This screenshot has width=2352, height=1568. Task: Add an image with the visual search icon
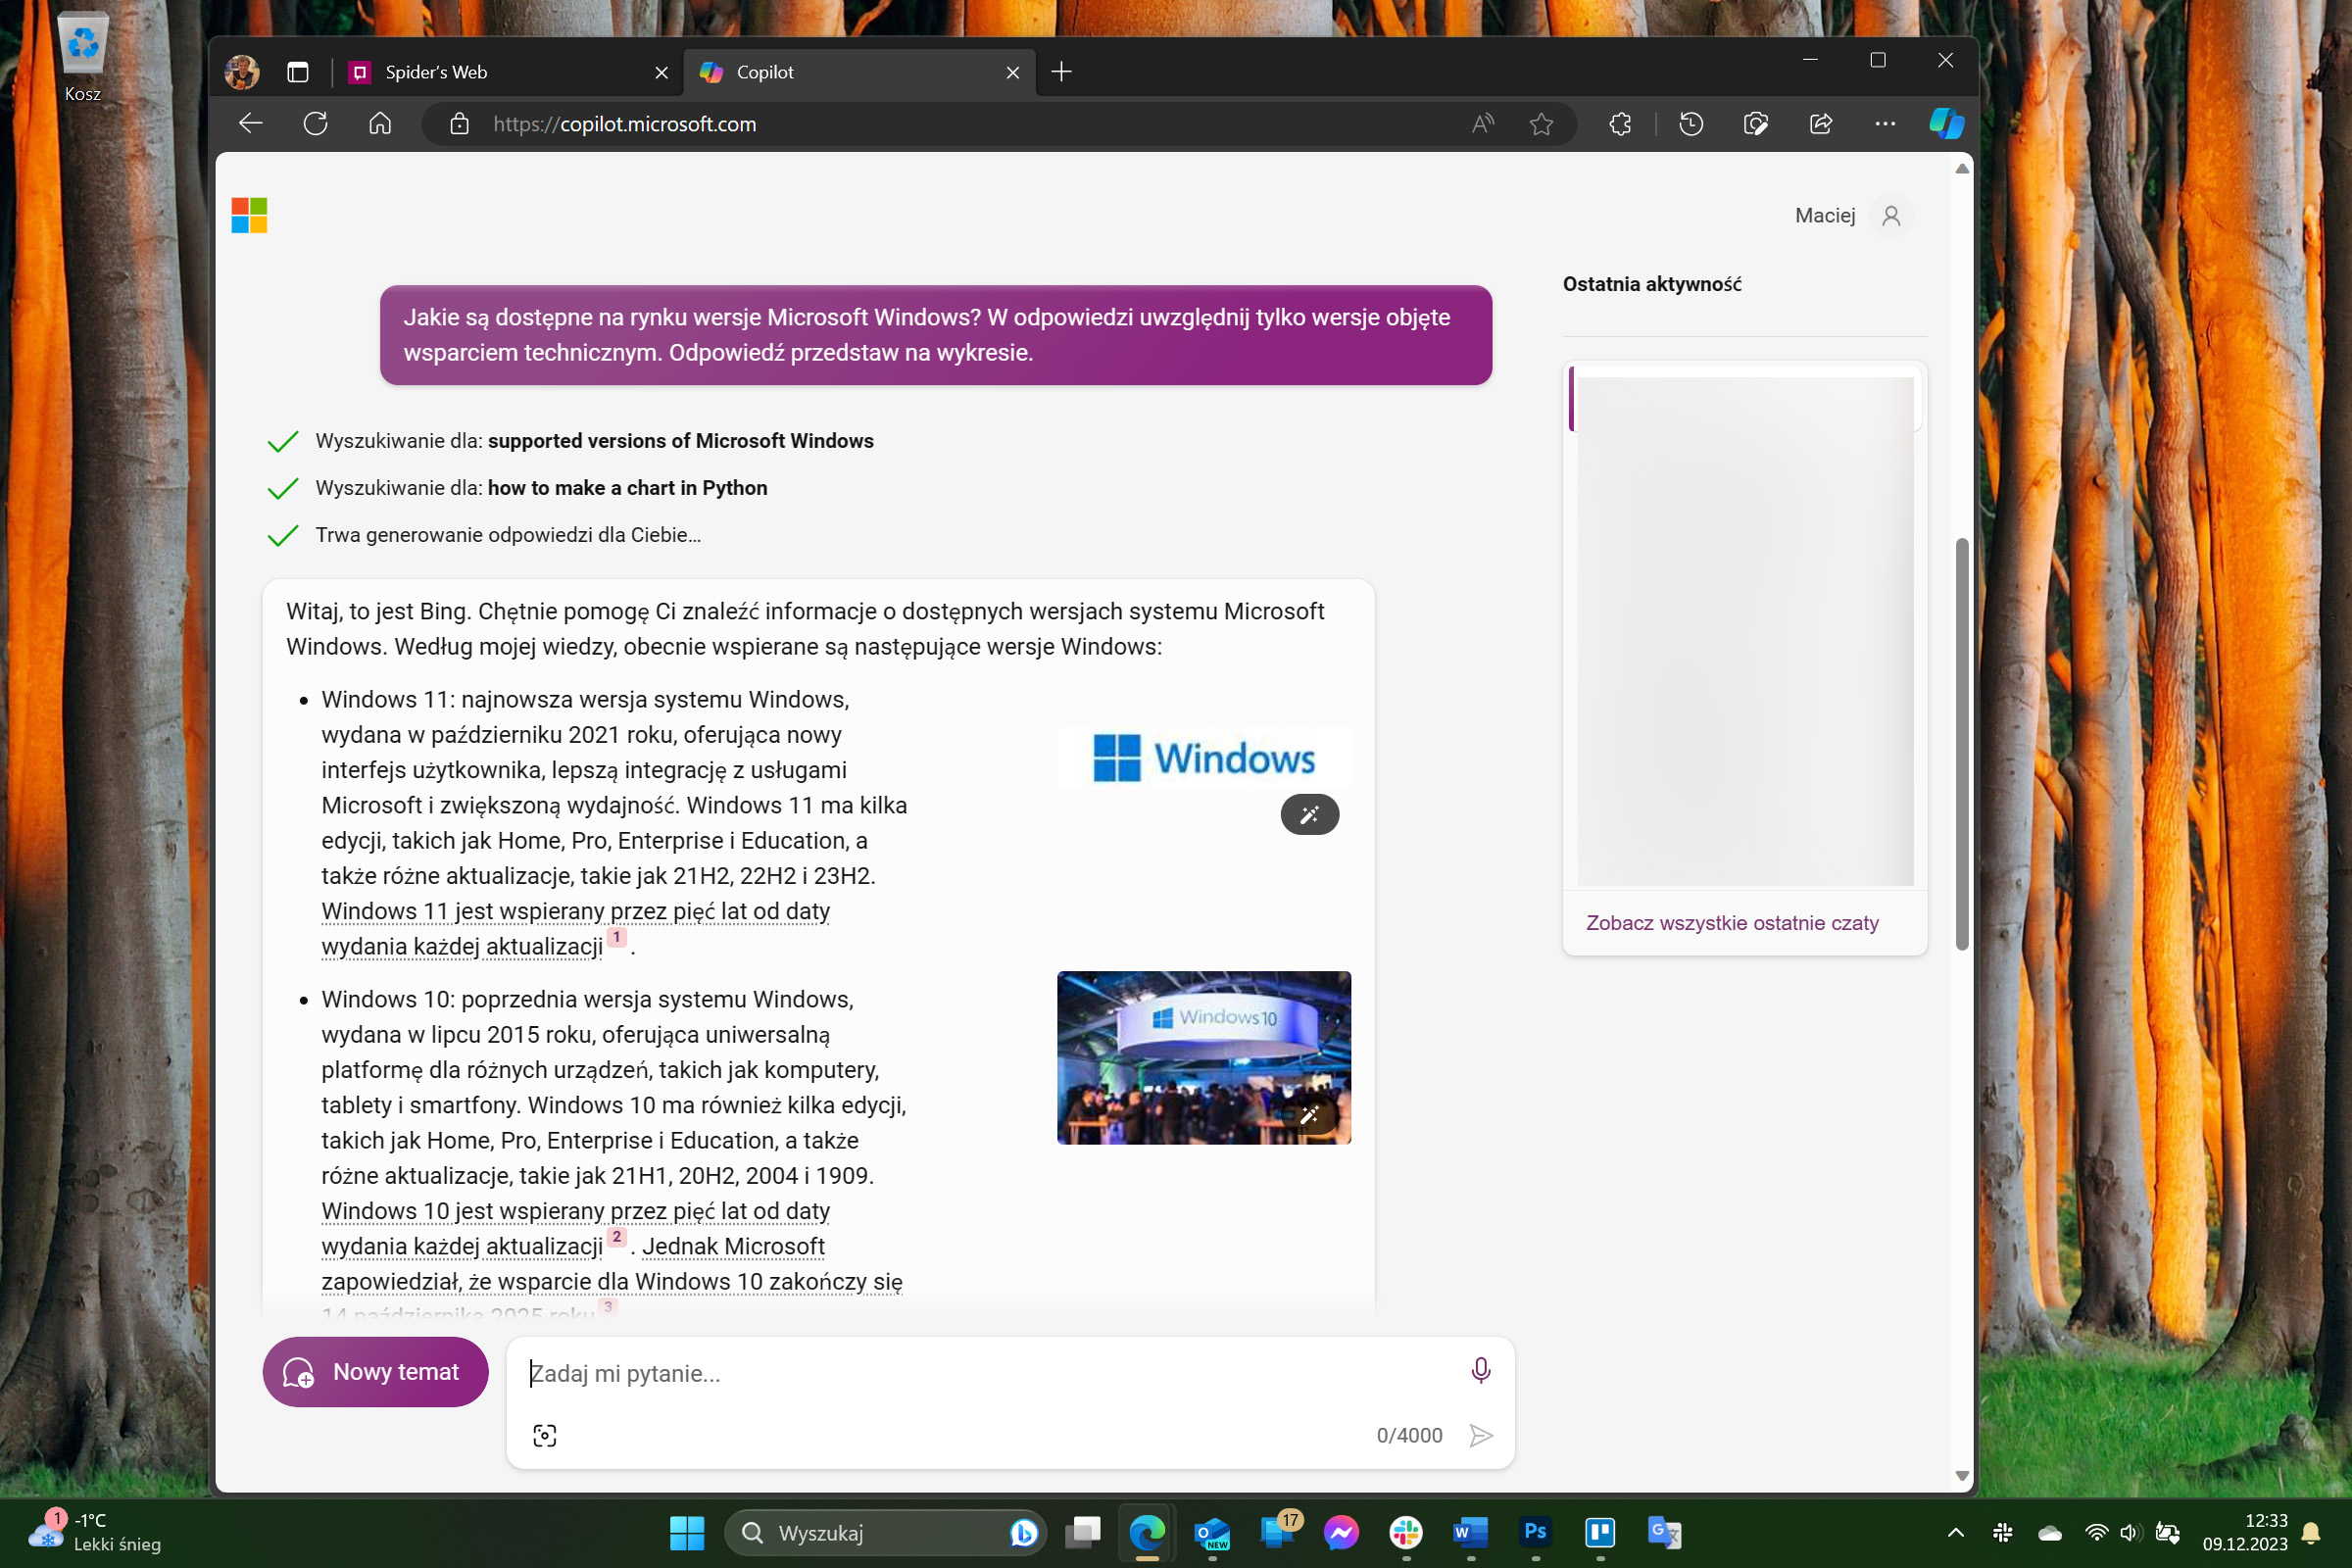tap(545, 1436)
